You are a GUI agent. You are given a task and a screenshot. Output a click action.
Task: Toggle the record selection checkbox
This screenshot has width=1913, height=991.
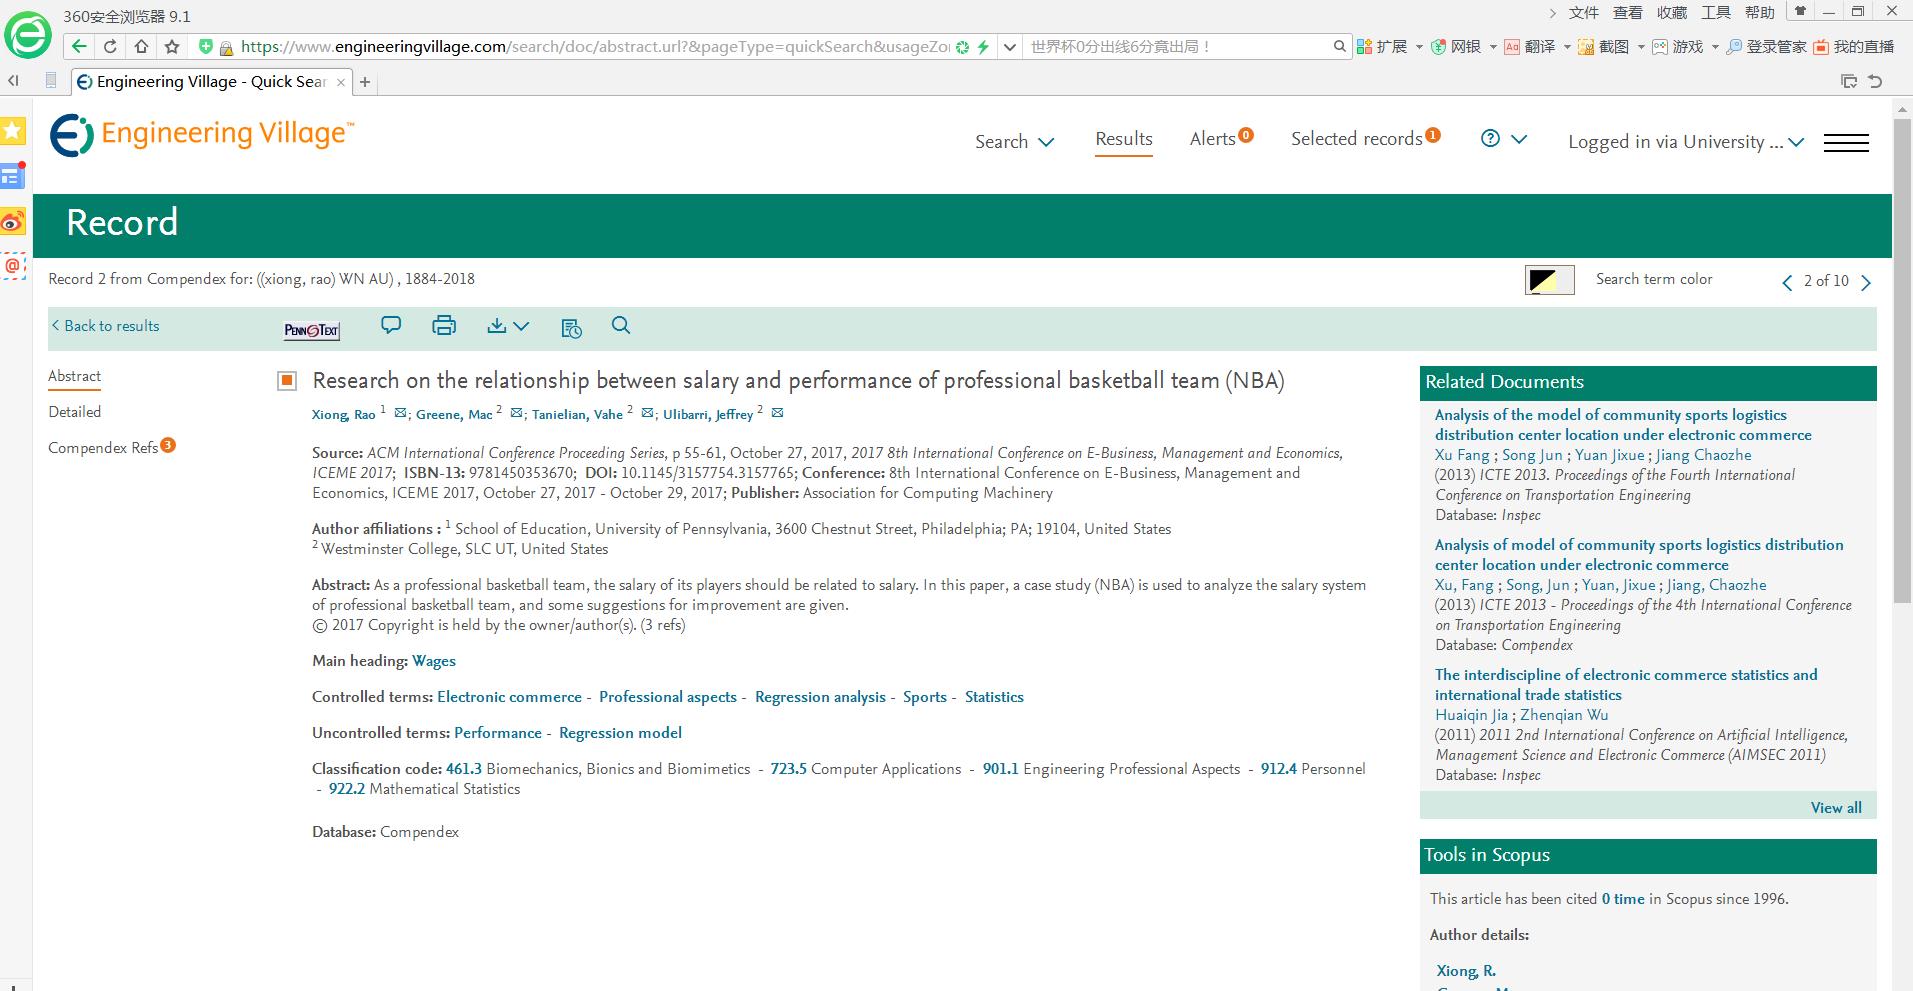287,381
